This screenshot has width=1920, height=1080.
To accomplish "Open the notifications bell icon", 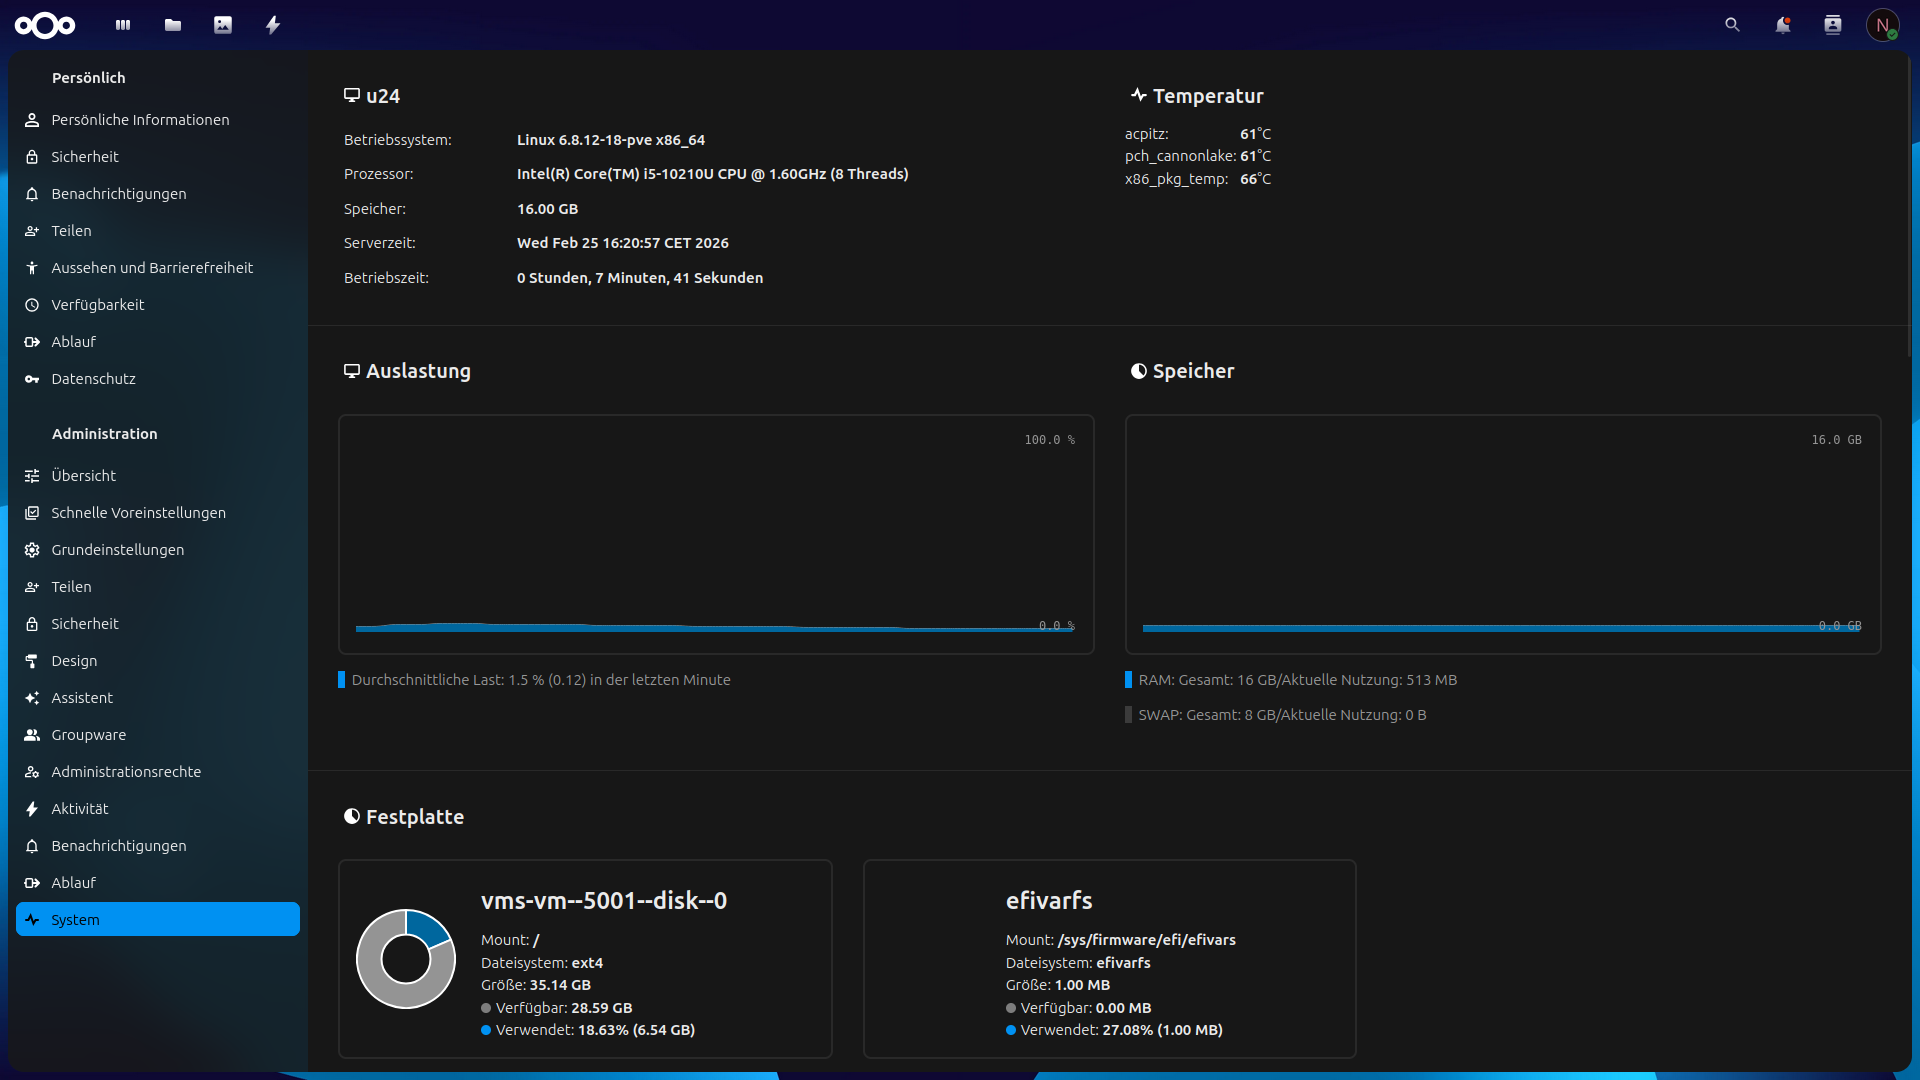I will coord(1782,25).
